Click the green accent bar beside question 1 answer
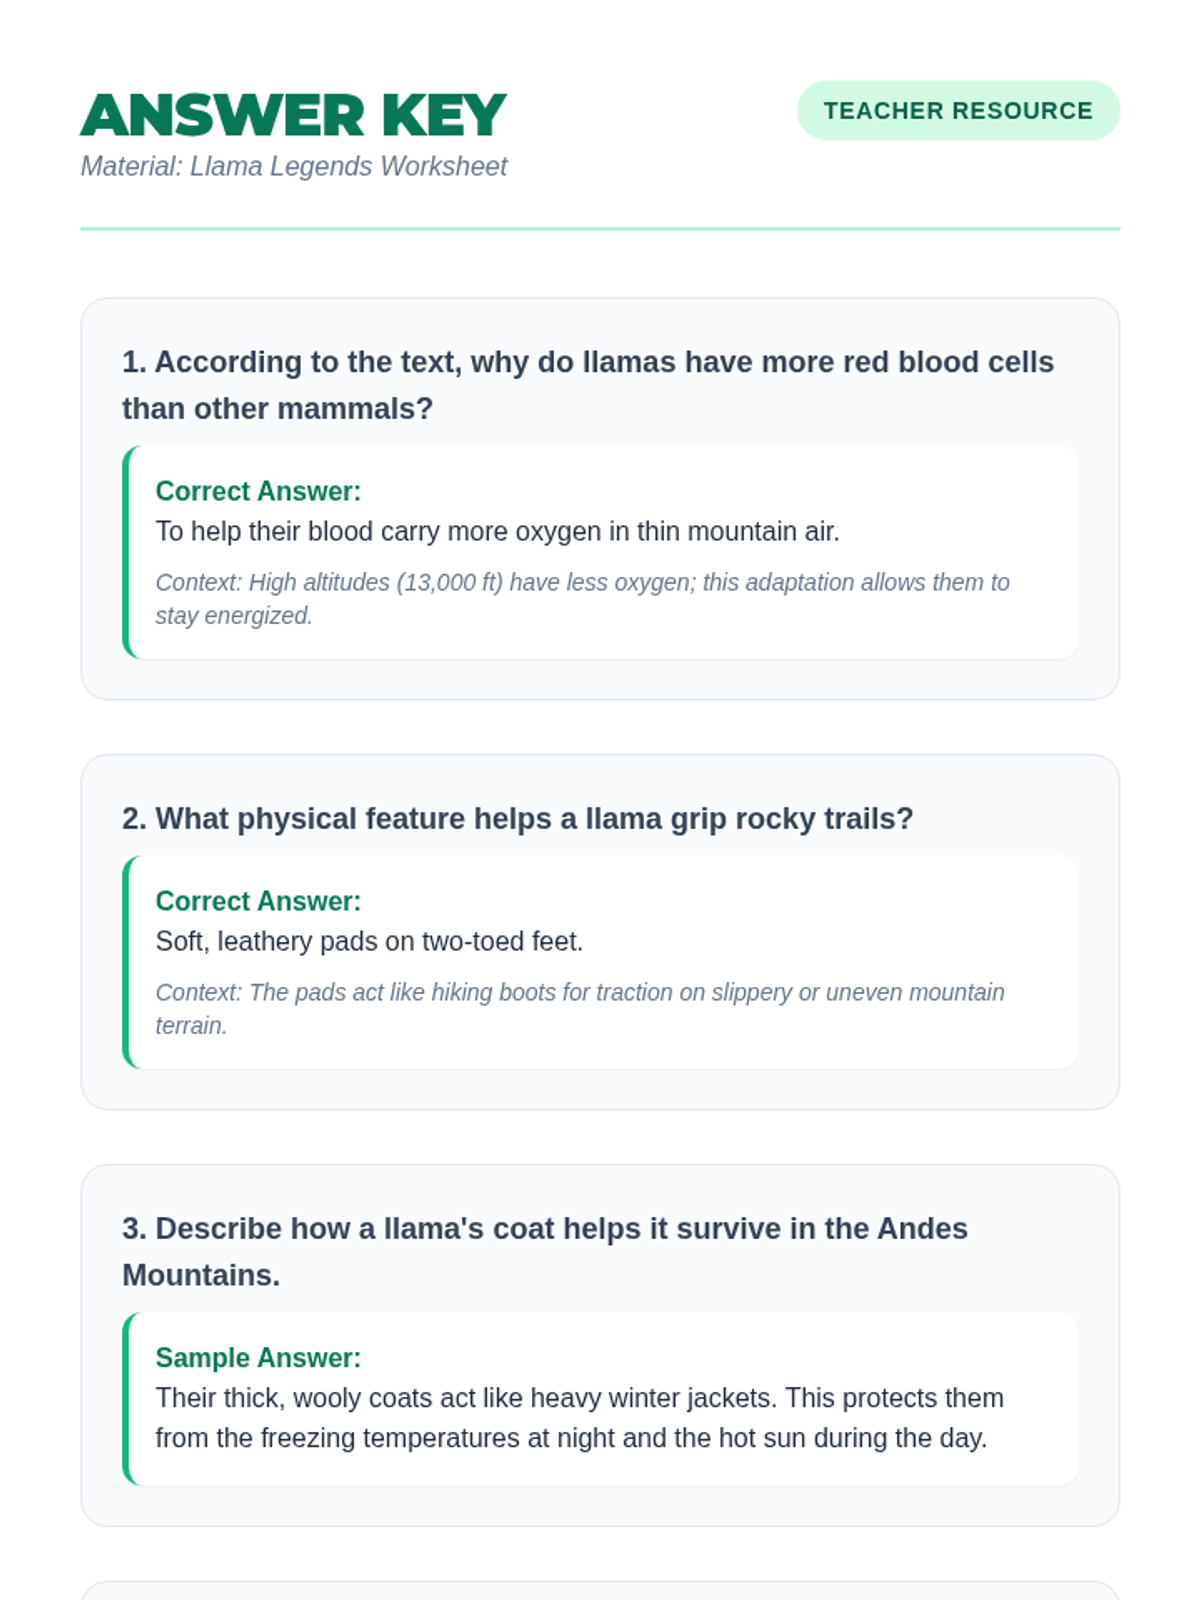The image size is (1200, 1600). [x=127, y=552]
